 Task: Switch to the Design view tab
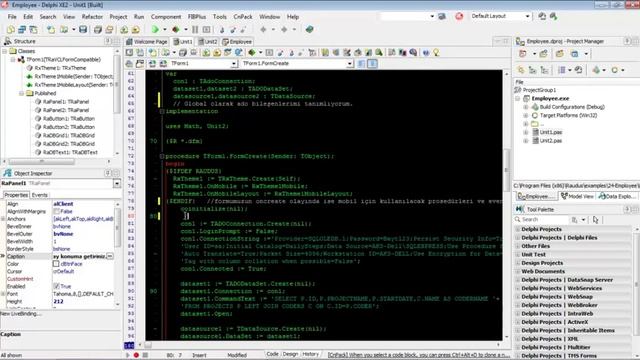click(290, 354)
